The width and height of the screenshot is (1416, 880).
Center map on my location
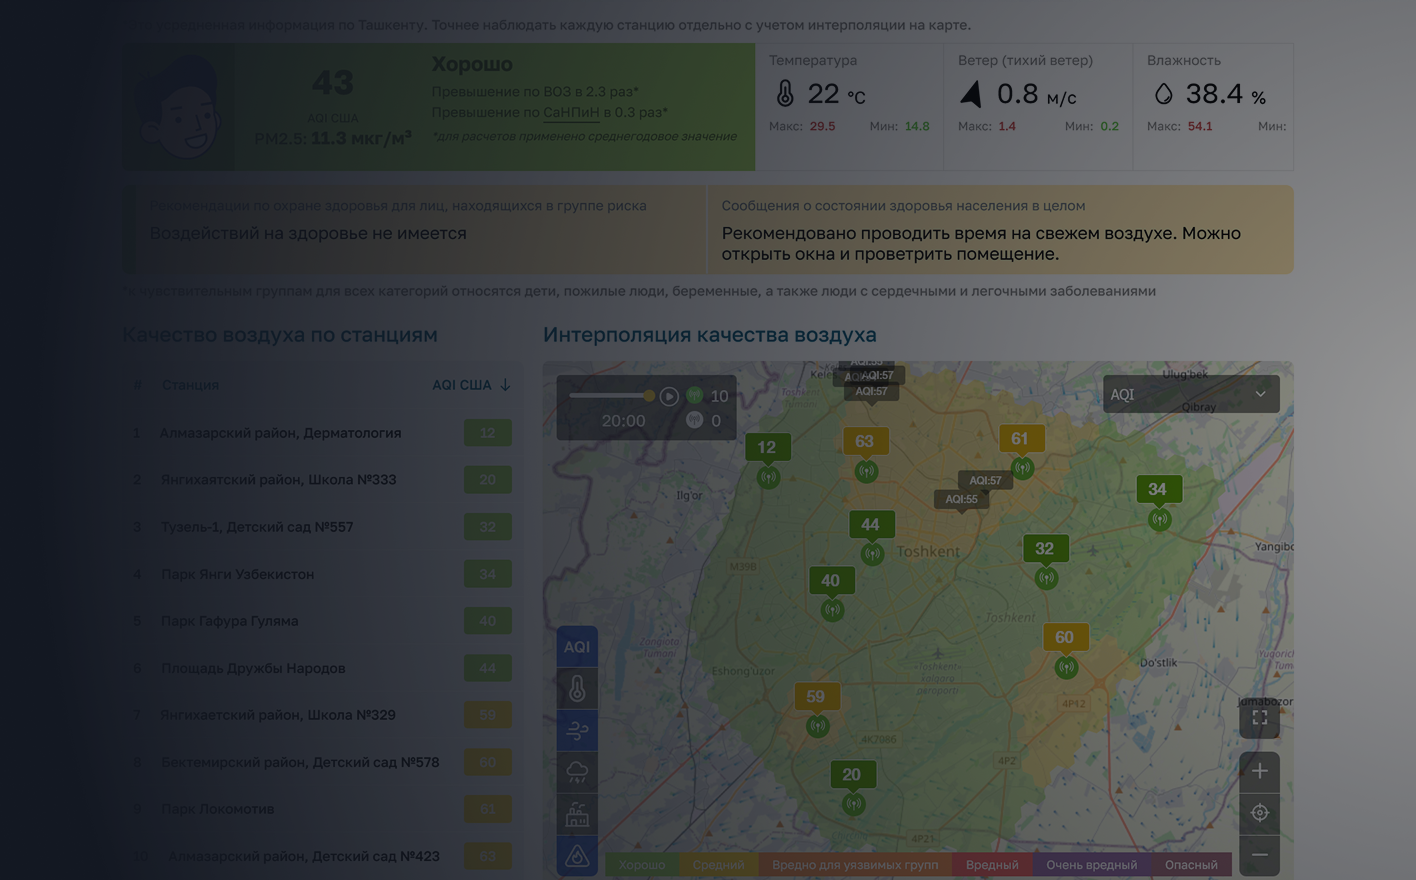[x=1259, y=813]
